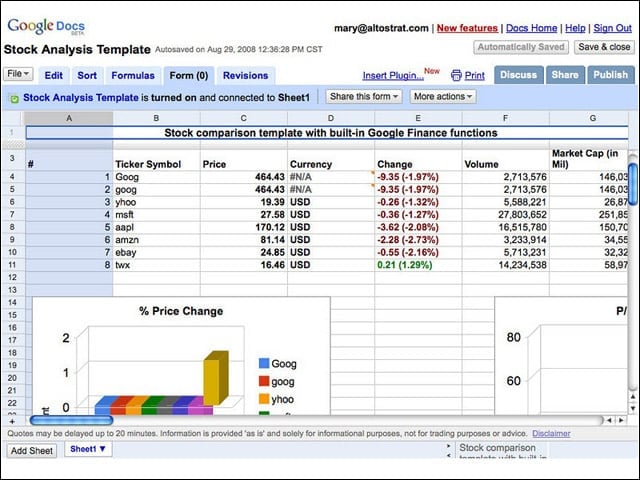Click the orange comment marker on Goog's Change cell
Screen dimensions: 640x480
tap(372, 173)
